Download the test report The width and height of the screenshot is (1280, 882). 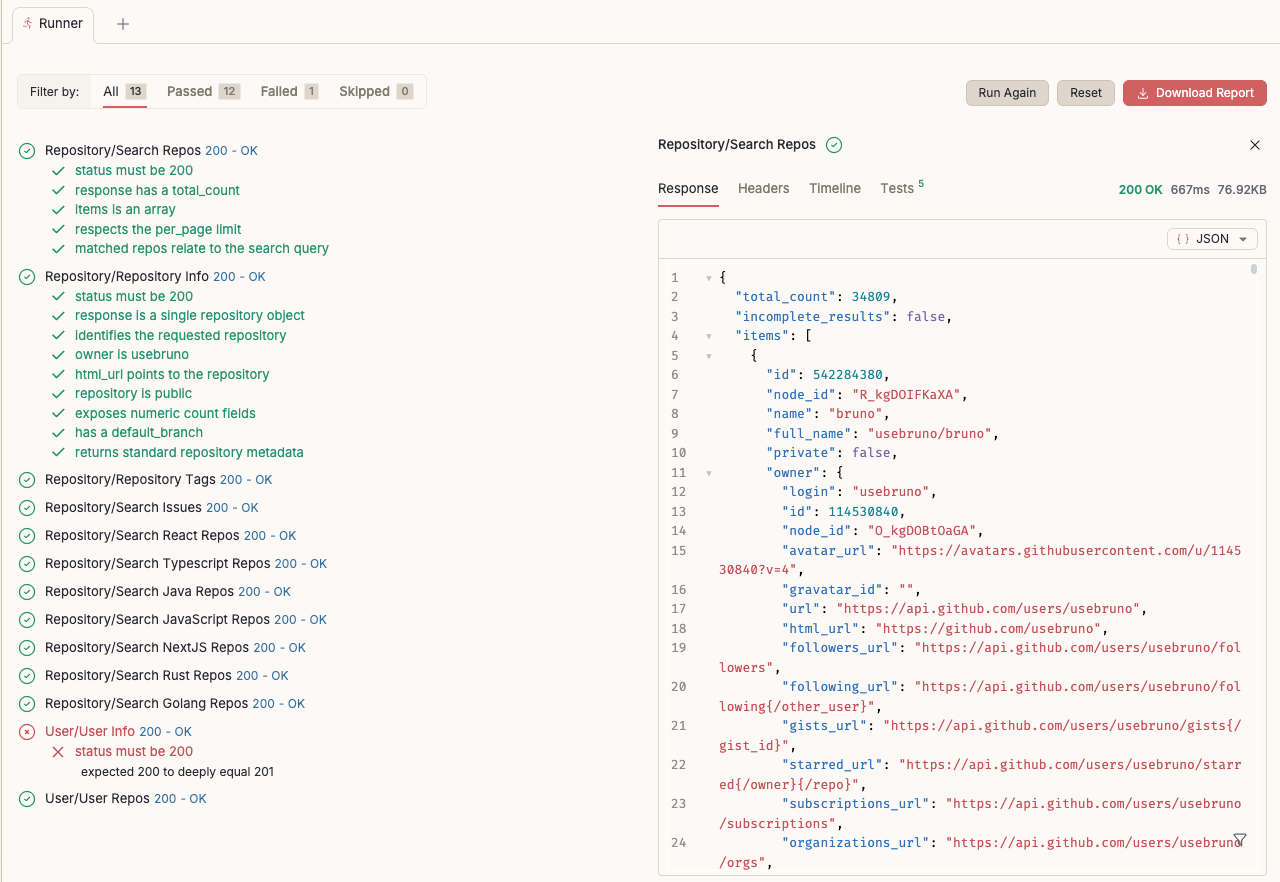(x=1195, y=92)
